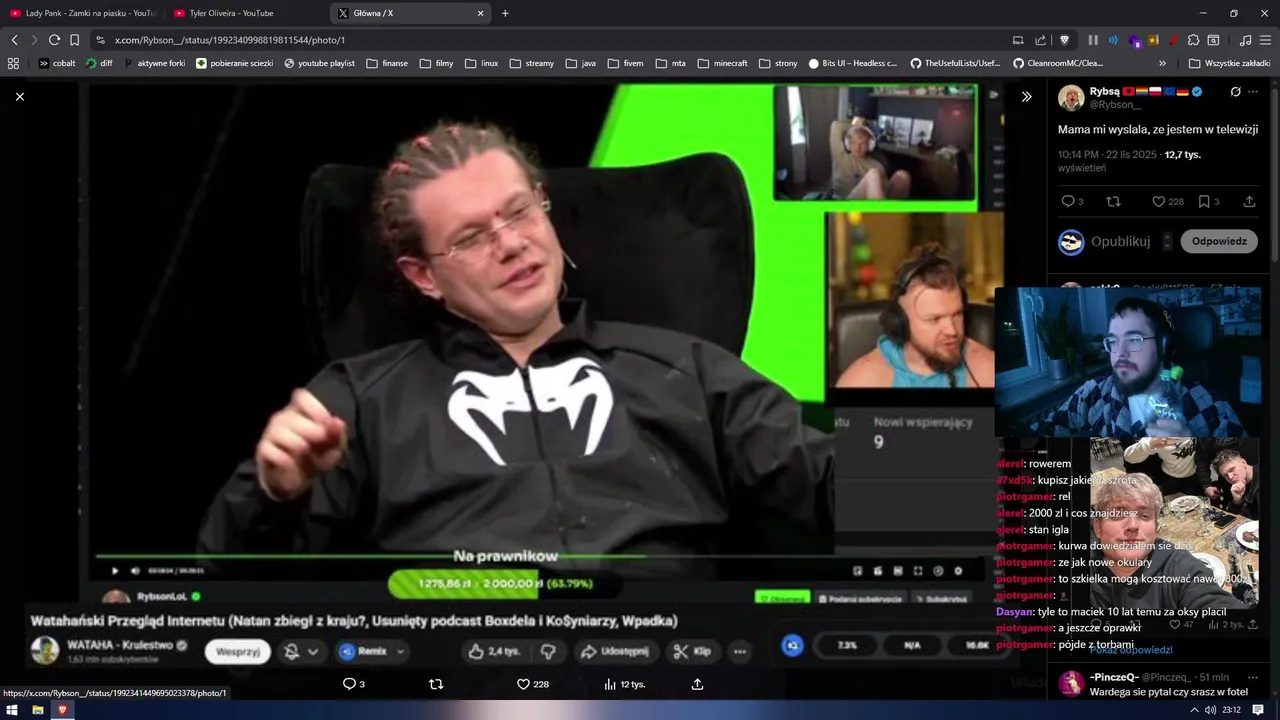Bookmark this page via bookmark icon
This screenshot has width=1280, height=720.
(x=74, y=40)
